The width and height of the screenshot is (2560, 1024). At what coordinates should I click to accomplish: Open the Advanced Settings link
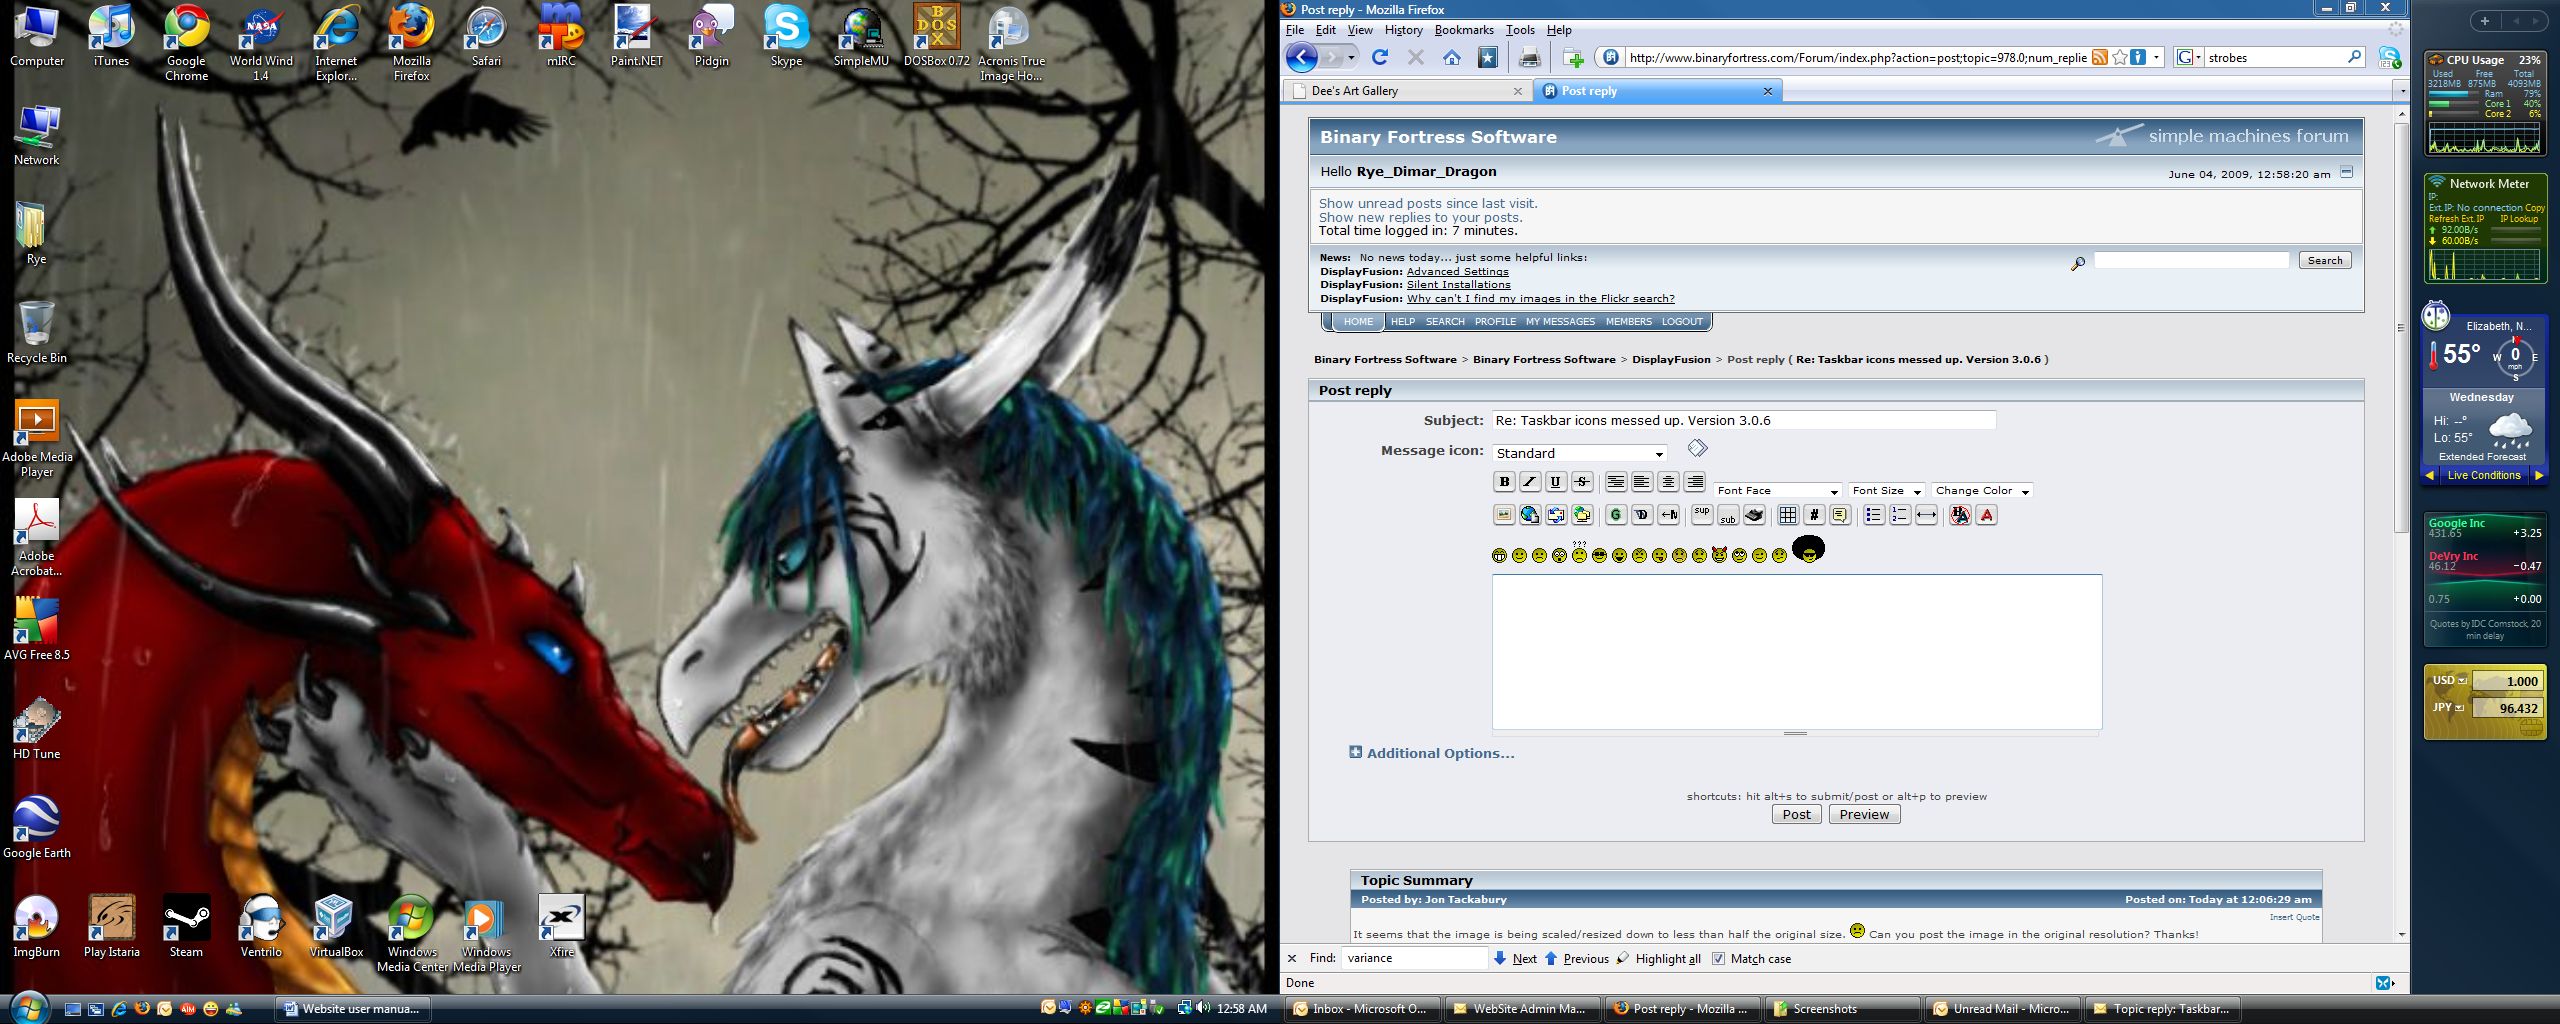click(x=1457, y=272)
